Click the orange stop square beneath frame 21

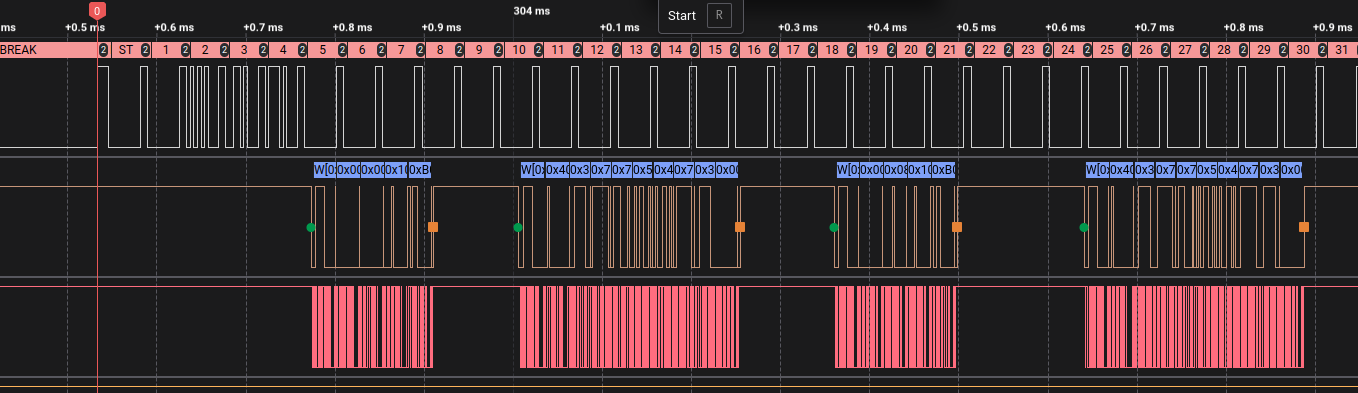point(957,227)
